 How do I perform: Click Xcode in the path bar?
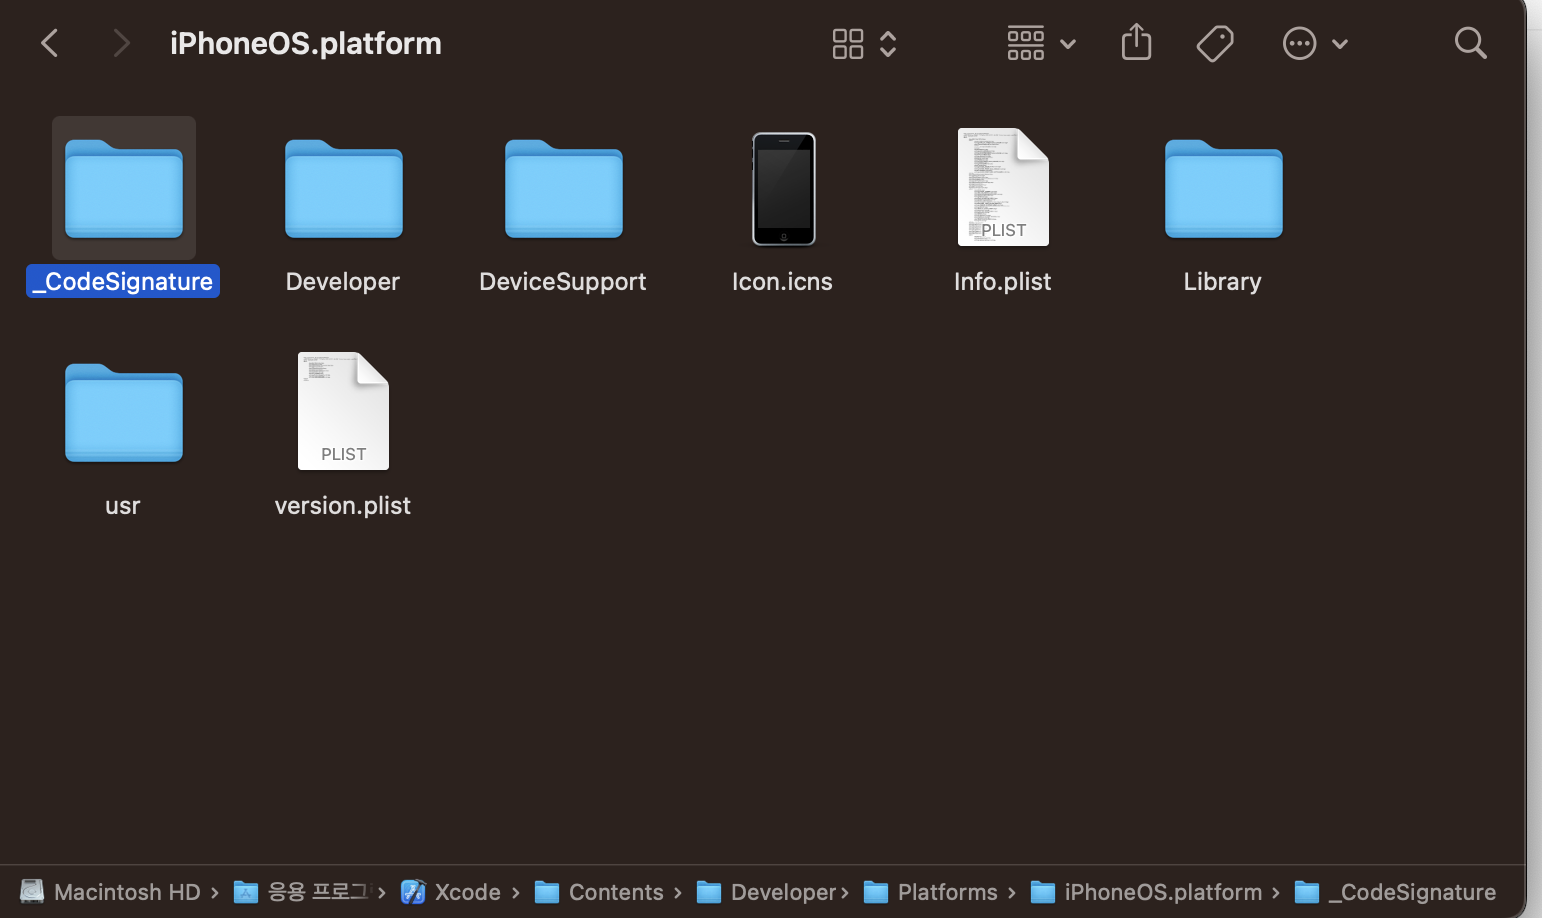click(x=451, y=891)
